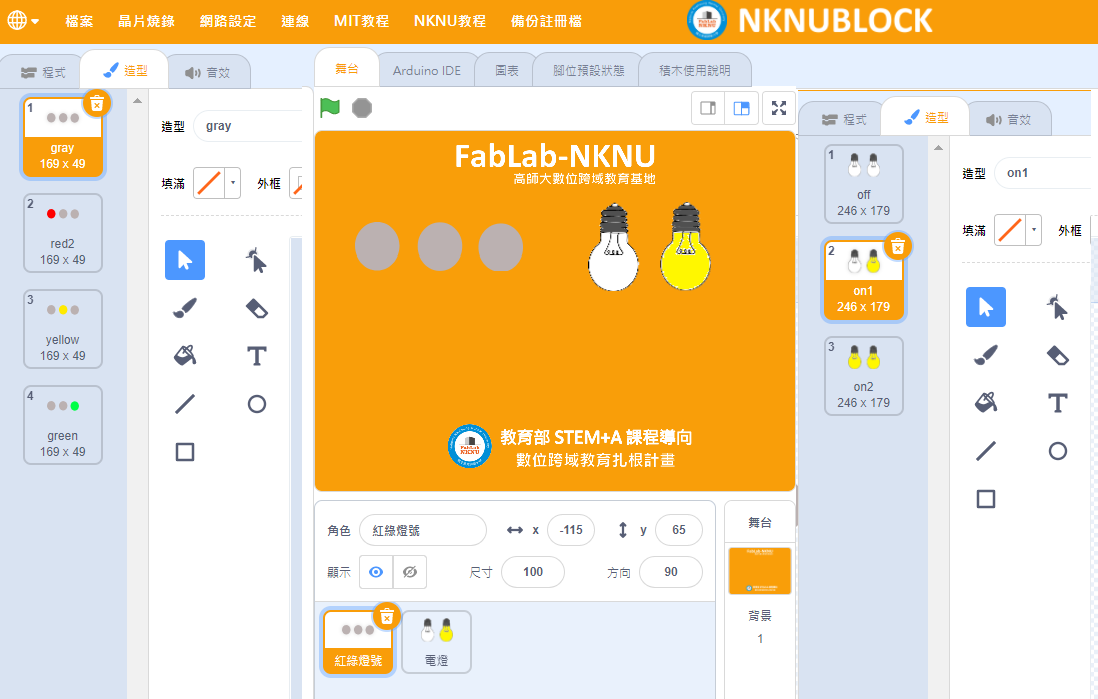Open the 積木使用說明 tab
Image resolution: width=1098 pixels, height=699 pixels.
[x=695, y=70]
